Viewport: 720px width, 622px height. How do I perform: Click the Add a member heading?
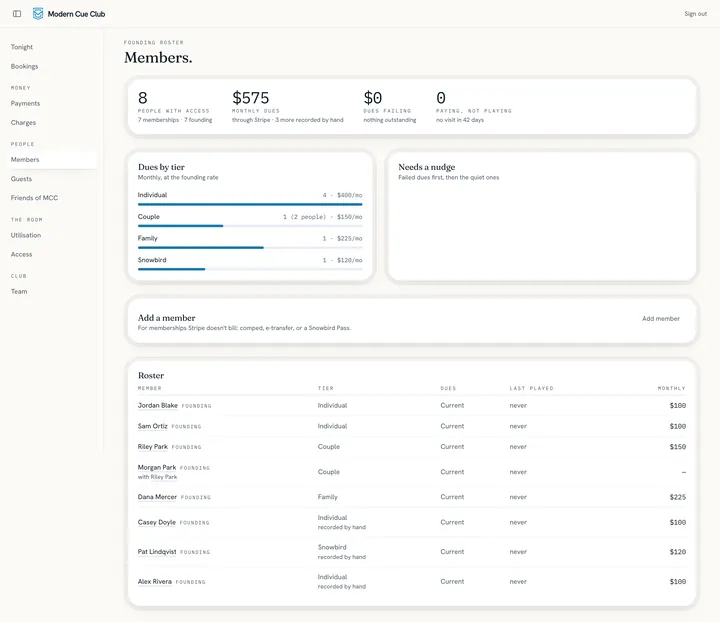167,318
